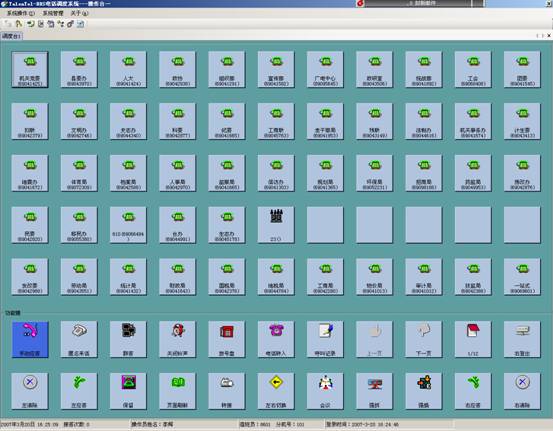Call the 工会 extension button
Viewport: 553px width, 431px height.
pyautogui.click(x=473, y=69)
